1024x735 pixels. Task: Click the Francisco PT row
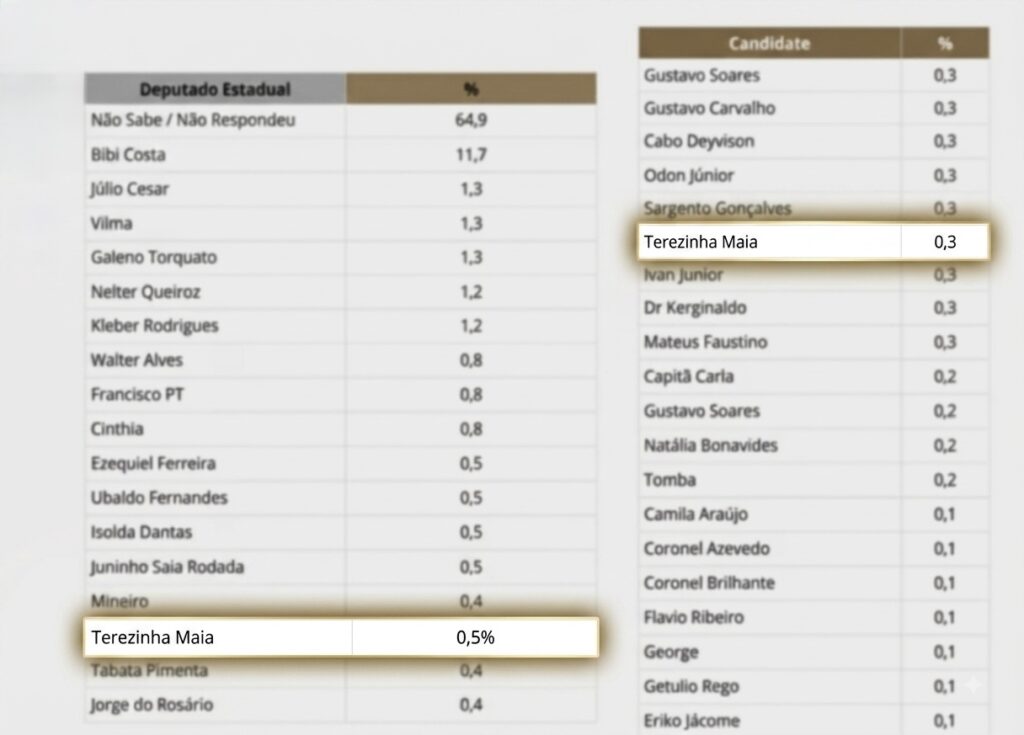click(340, 395)
